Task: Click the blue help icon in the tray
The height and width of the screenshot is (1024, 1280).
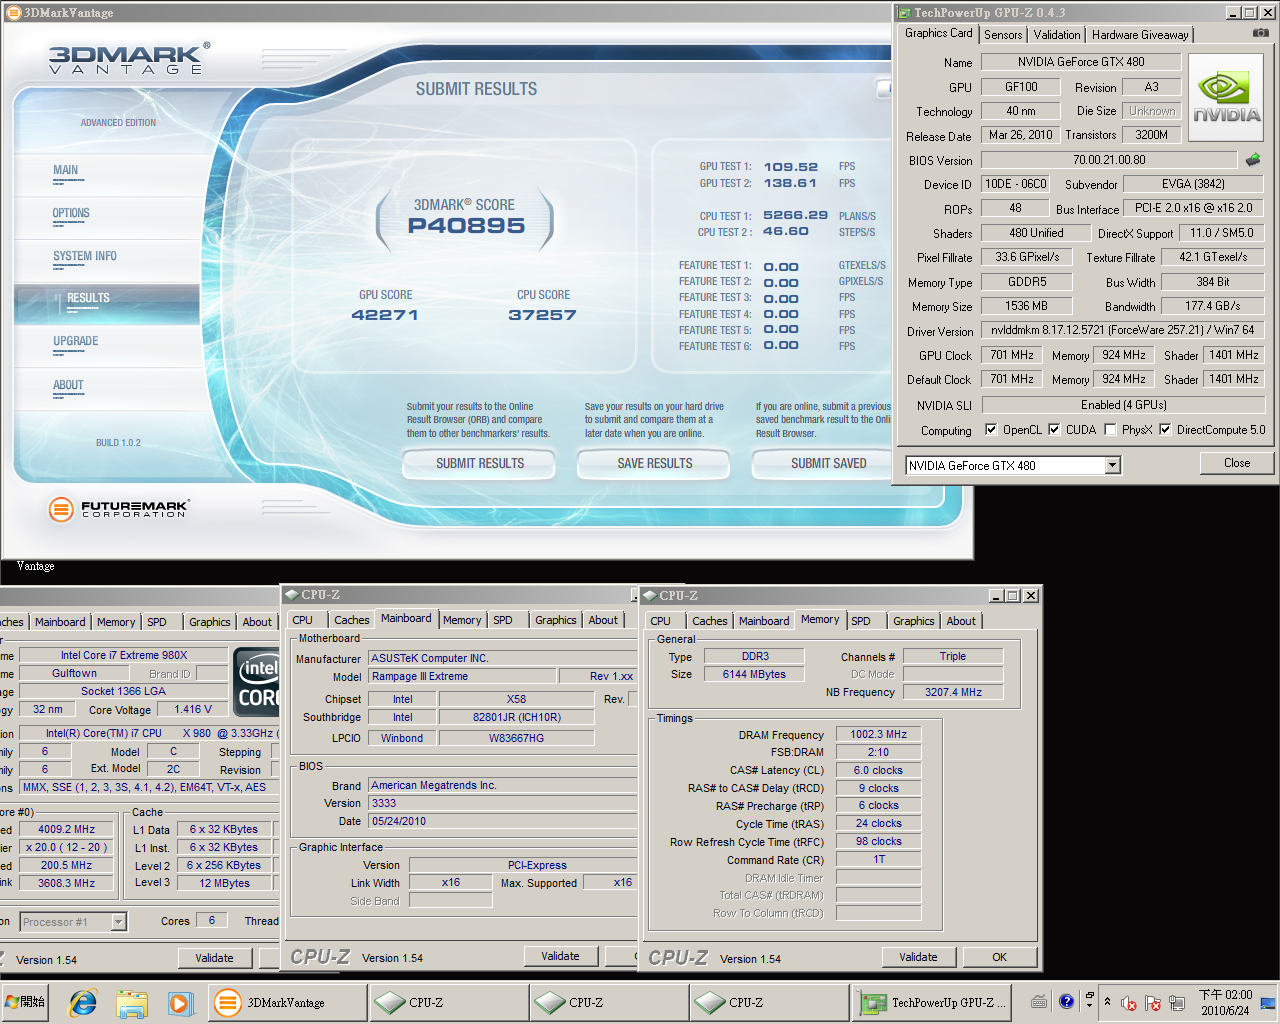Action: point(1067,1000)
